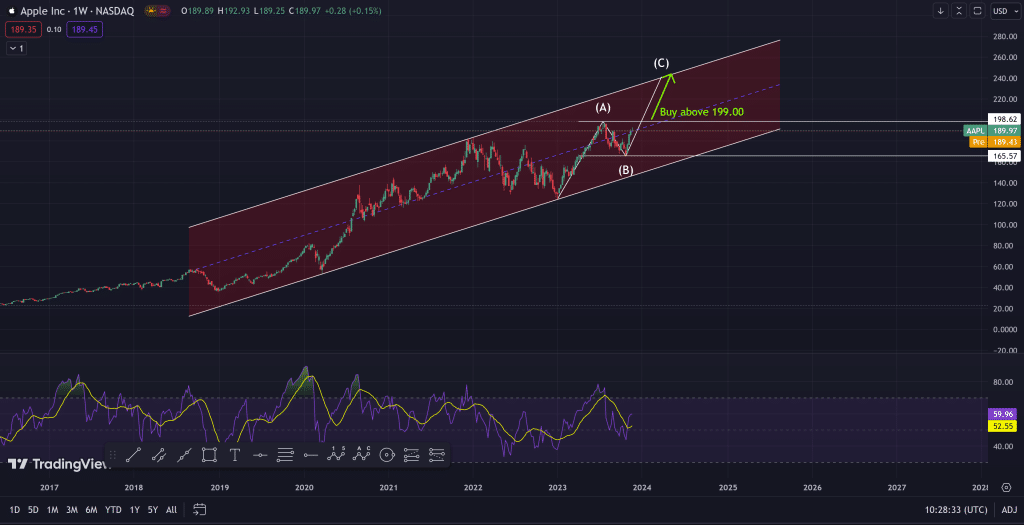Click the maximize chart frame icon
Viewport: 1024px width, 525px height.
pos(977,10)
